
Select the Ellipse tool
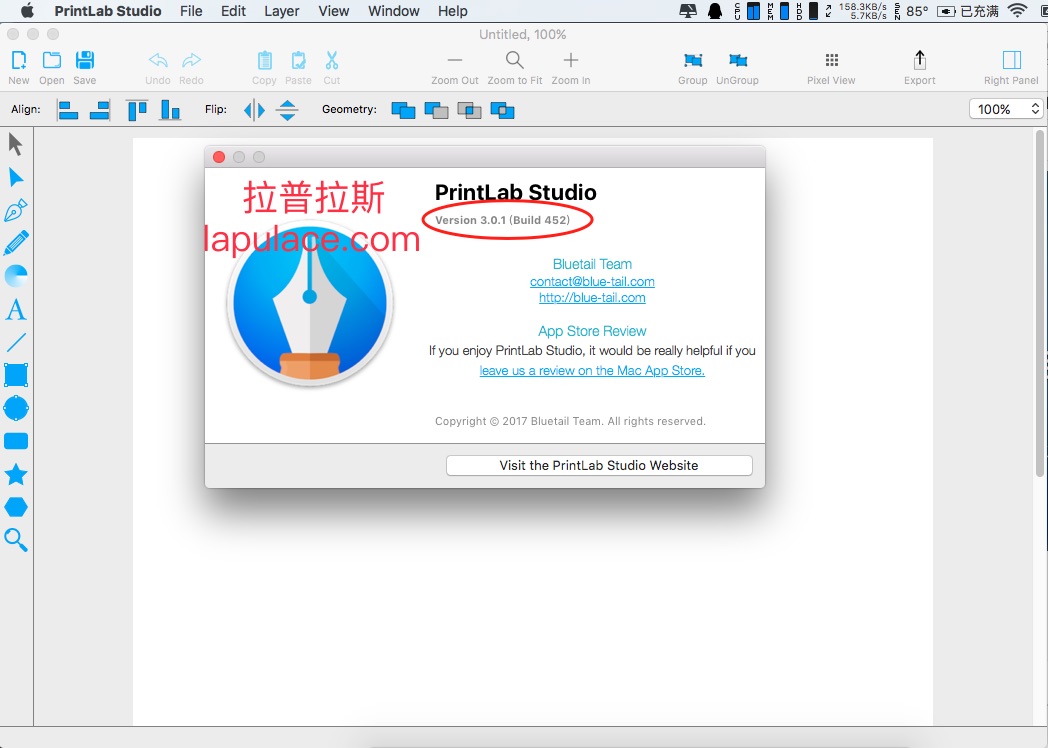(16, 408)
